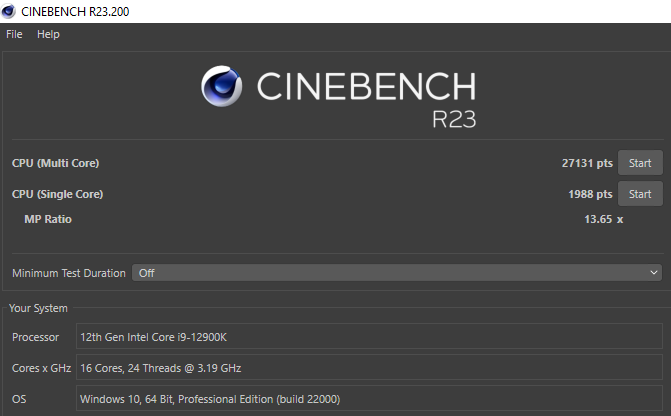Click the CPU (Multi Core) label
671x416 pixels.
coord(56,163)
